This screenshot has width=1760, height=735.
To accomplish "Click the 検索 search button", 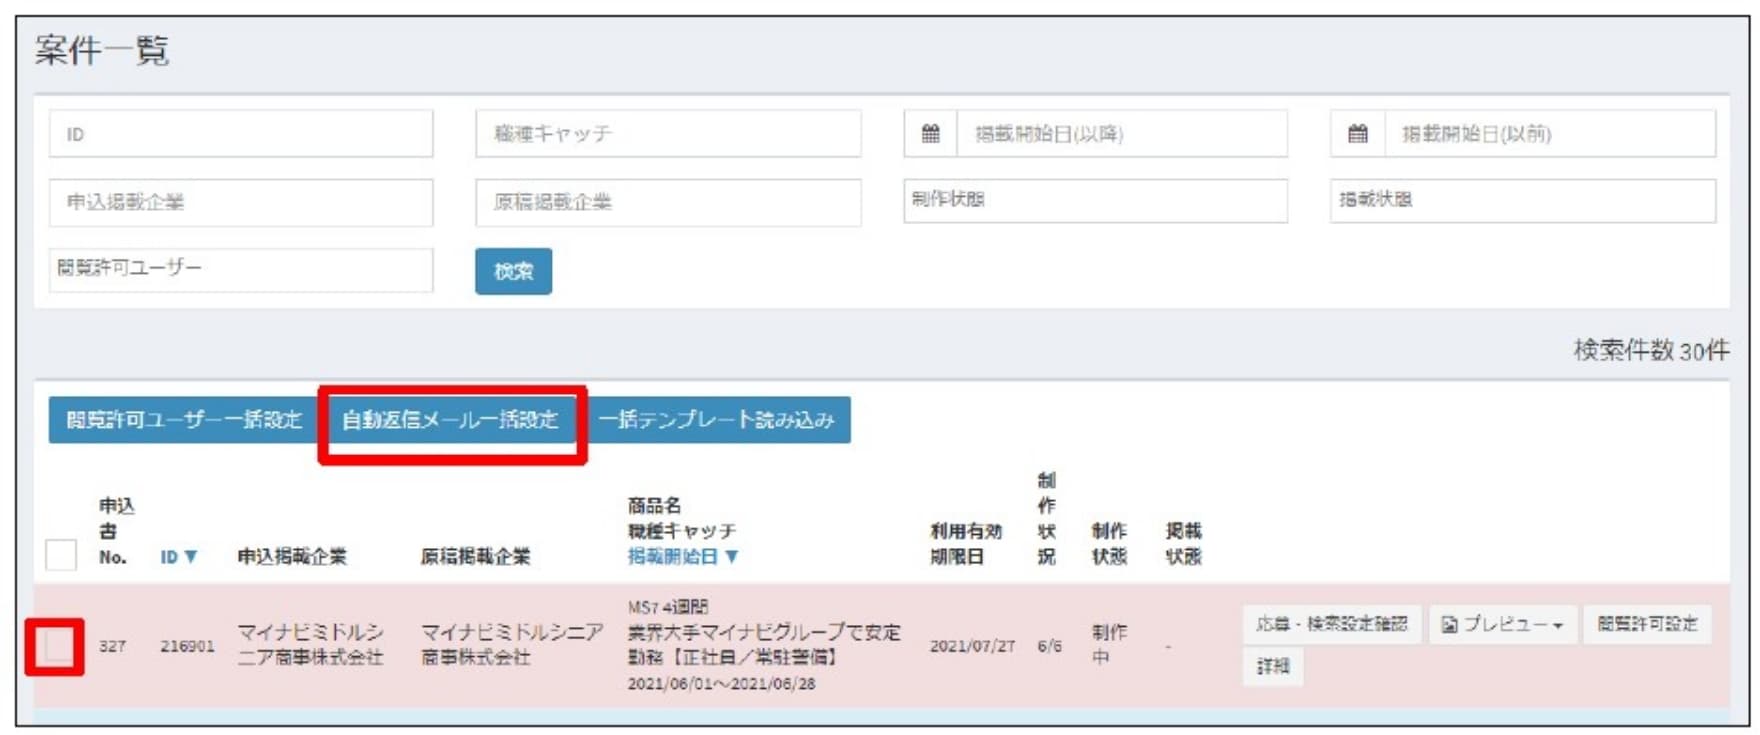I will 513,271.
